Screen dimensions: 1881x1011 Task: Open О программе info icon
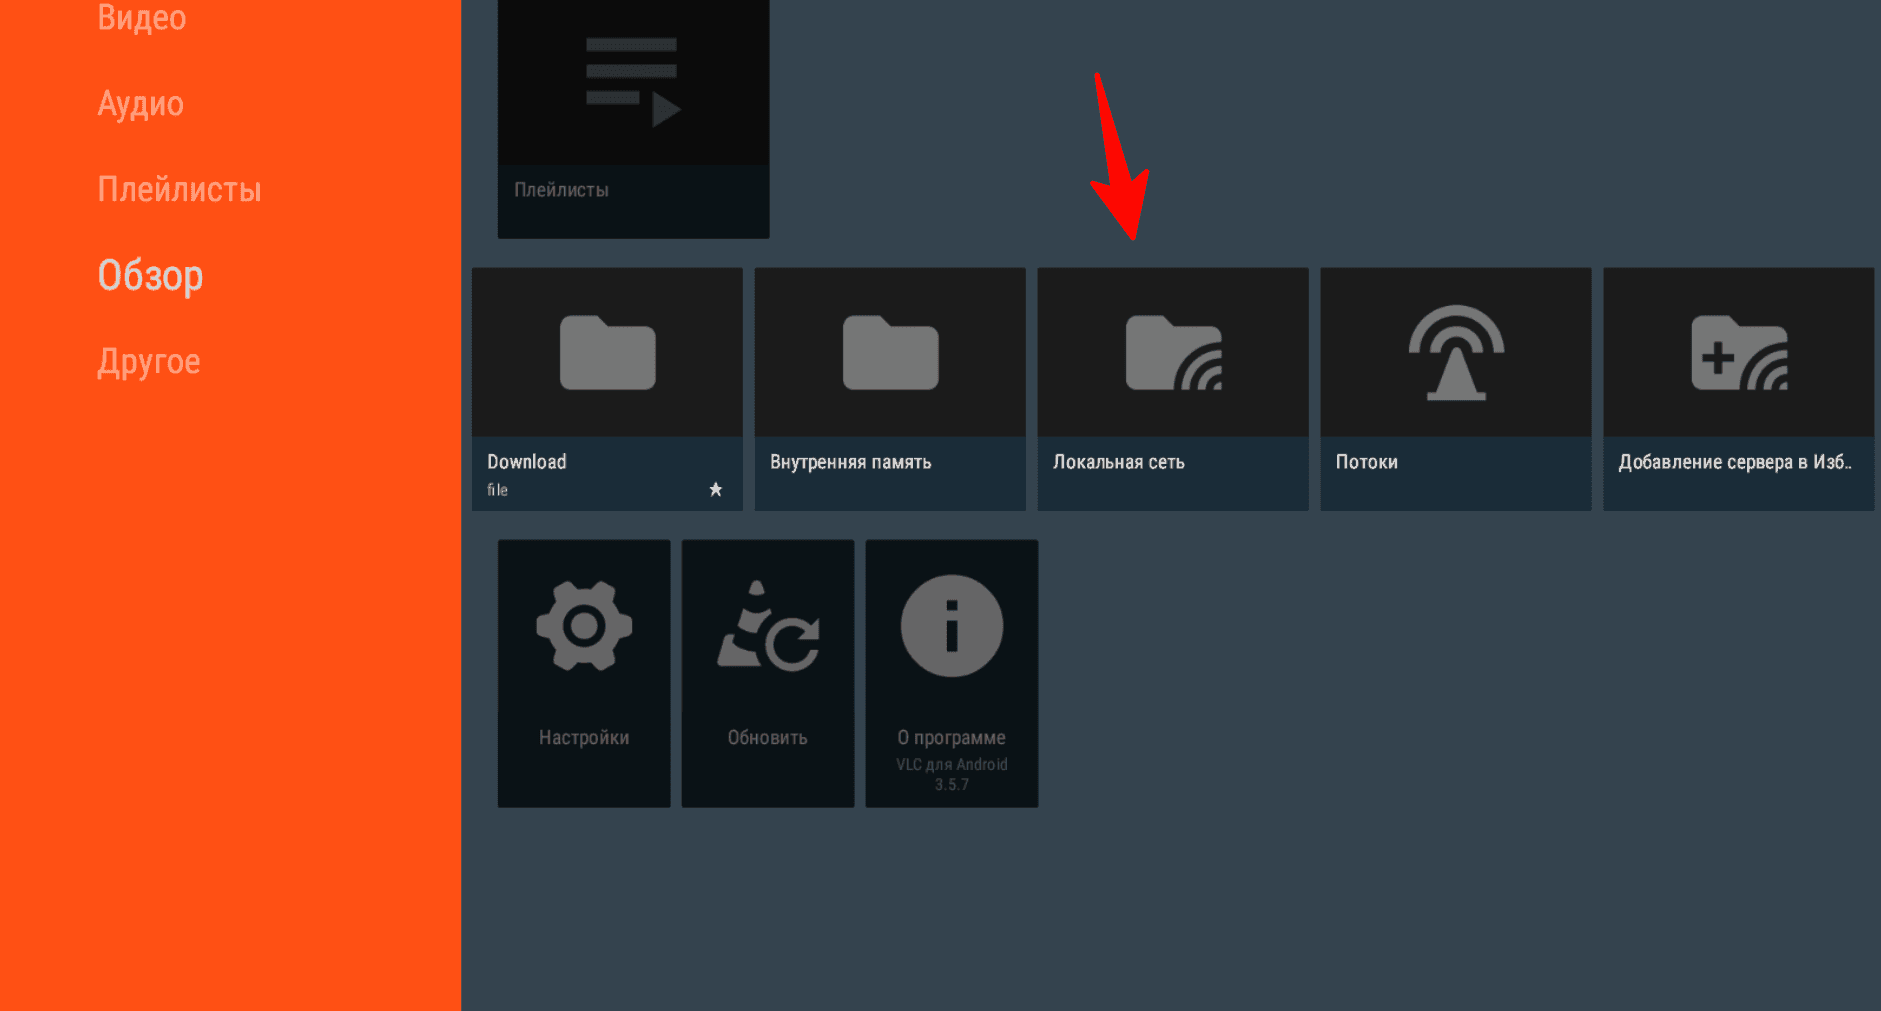tap(951, 625)
